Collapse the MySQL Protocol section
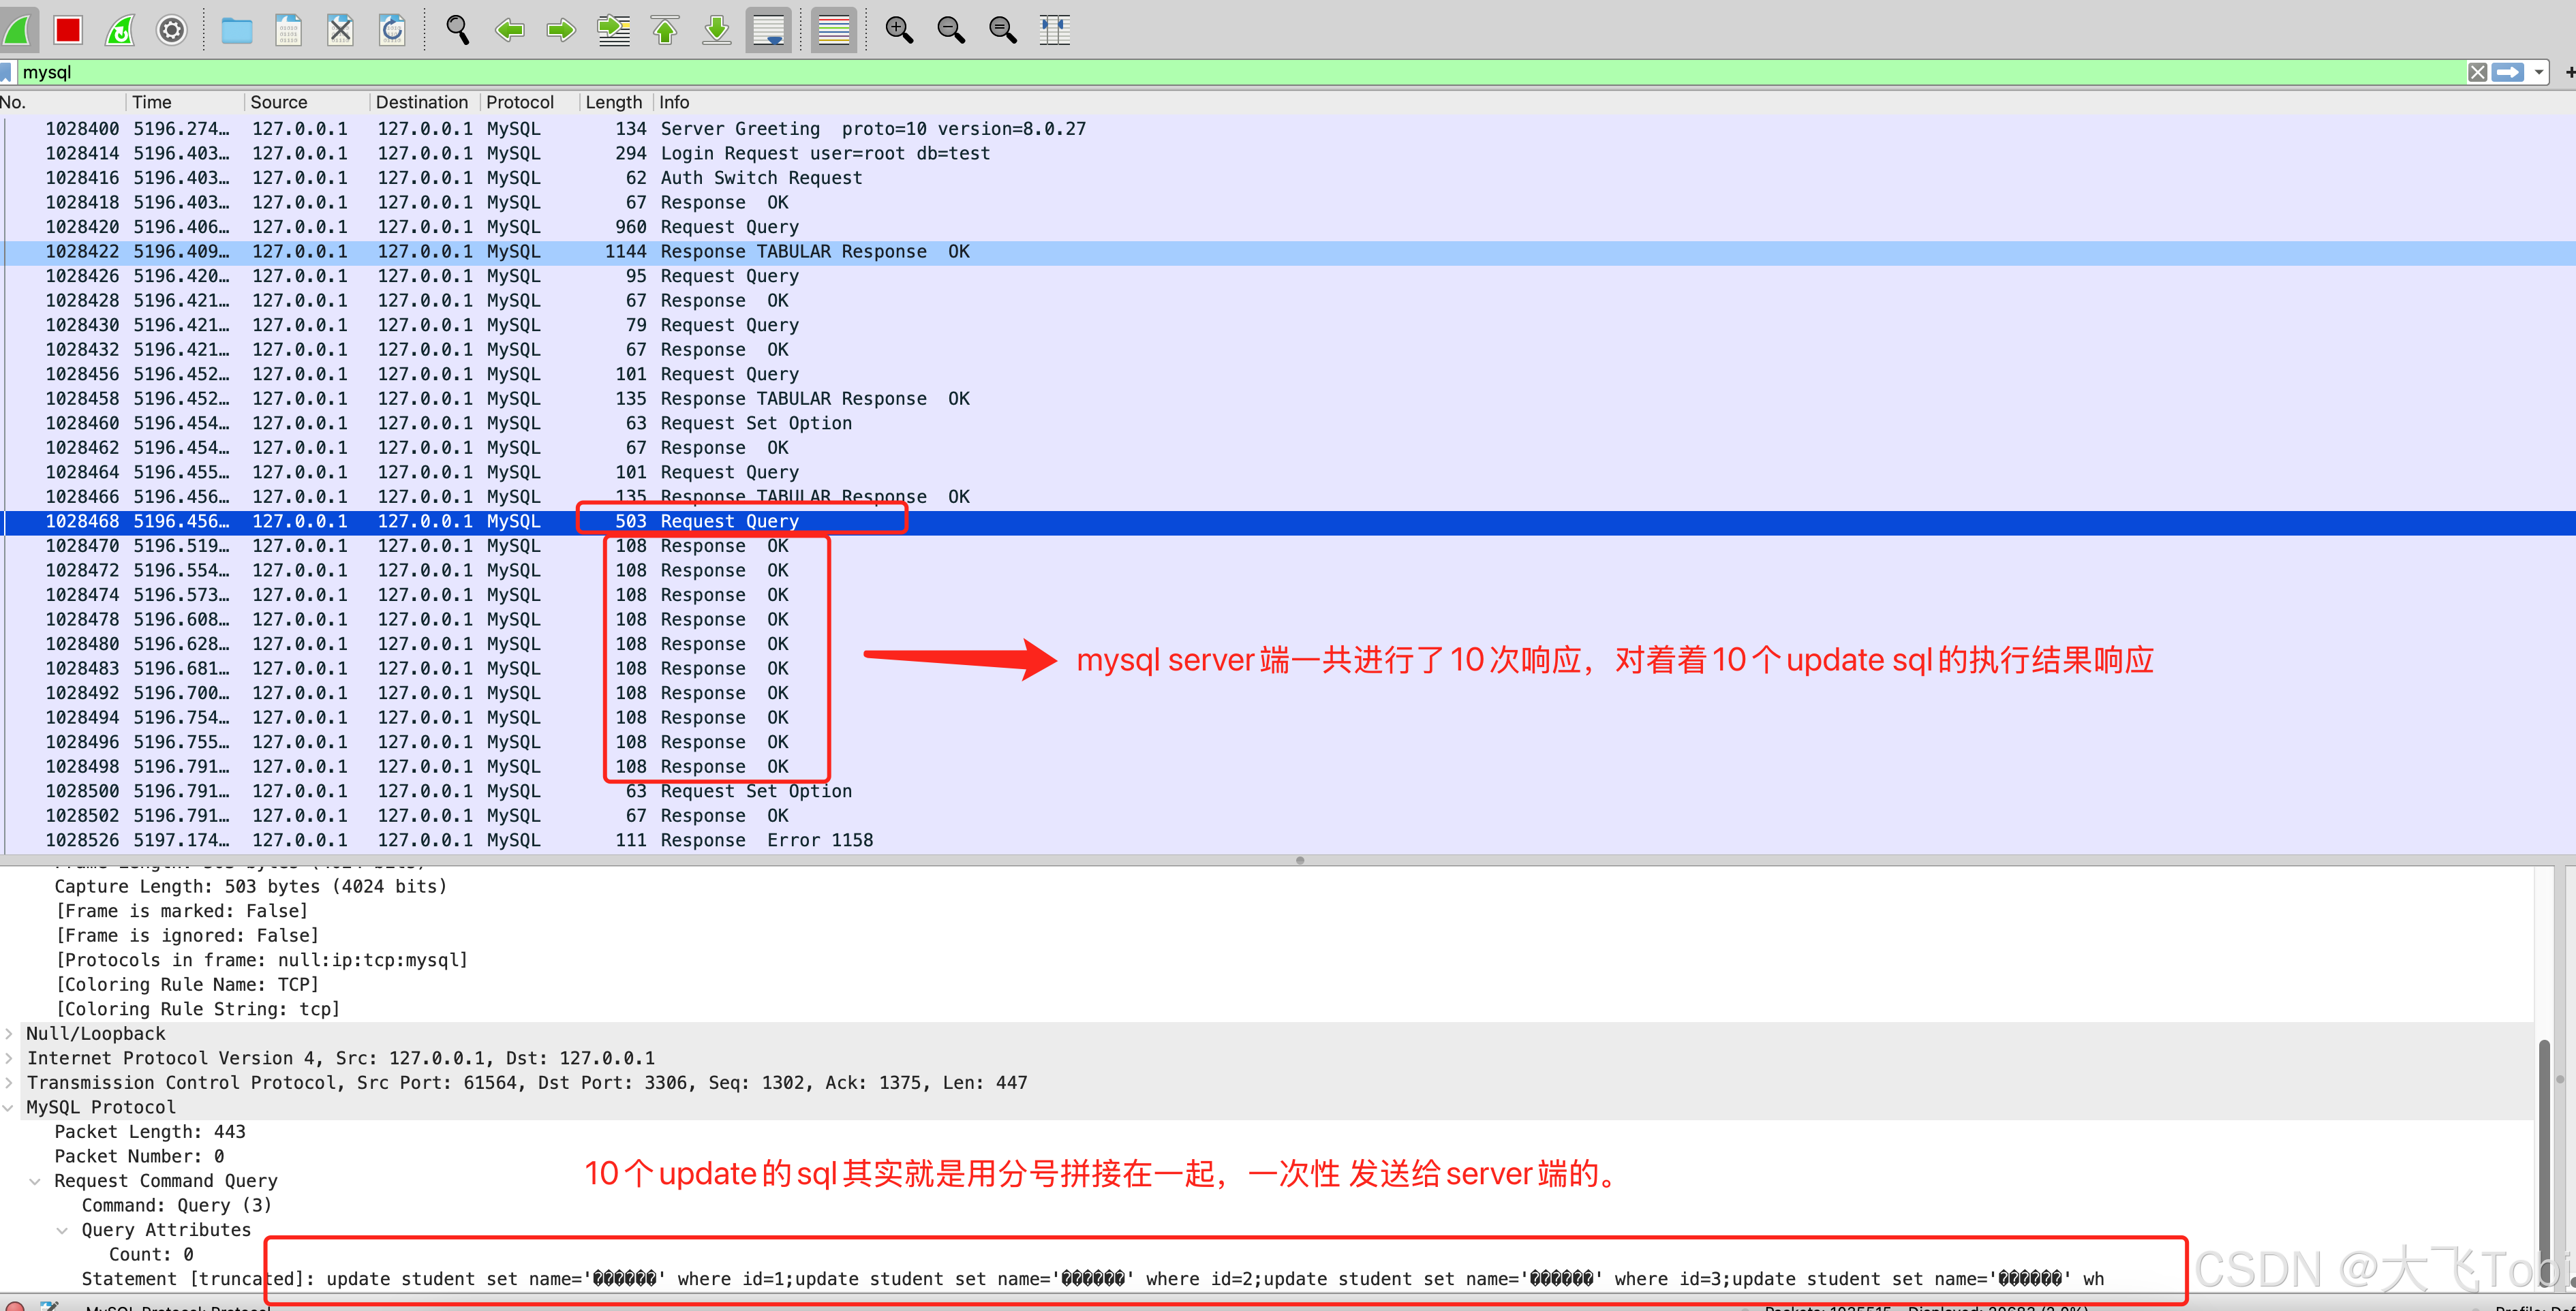The height and width of the screenshot is (1311, 2576). [9, 1107]
